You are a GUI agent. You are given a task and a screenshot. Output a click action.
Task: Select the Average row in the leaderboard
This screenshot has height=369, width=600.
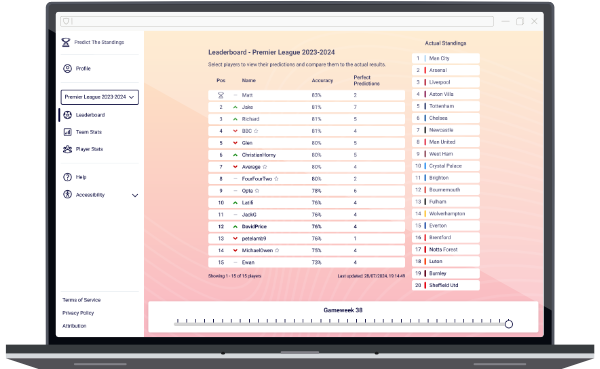307,167
